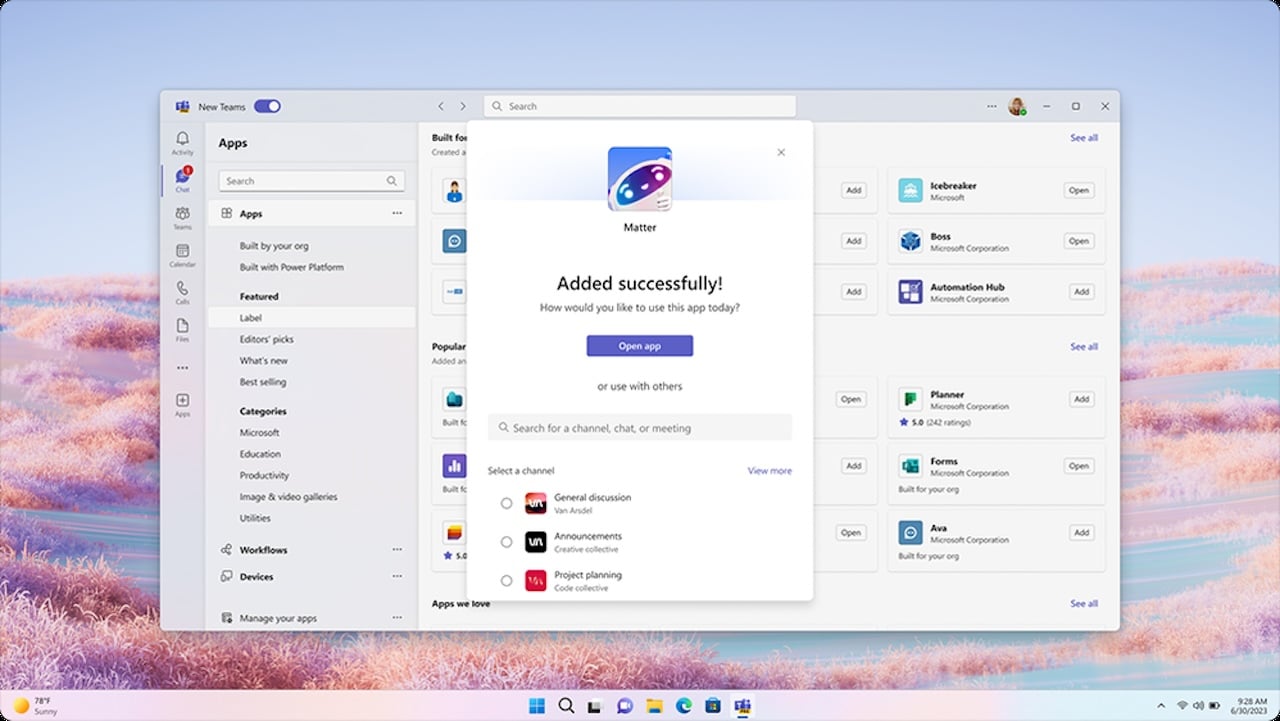
Task: Click the channel, chat, or meeting search field
Action: click(639, 427)
